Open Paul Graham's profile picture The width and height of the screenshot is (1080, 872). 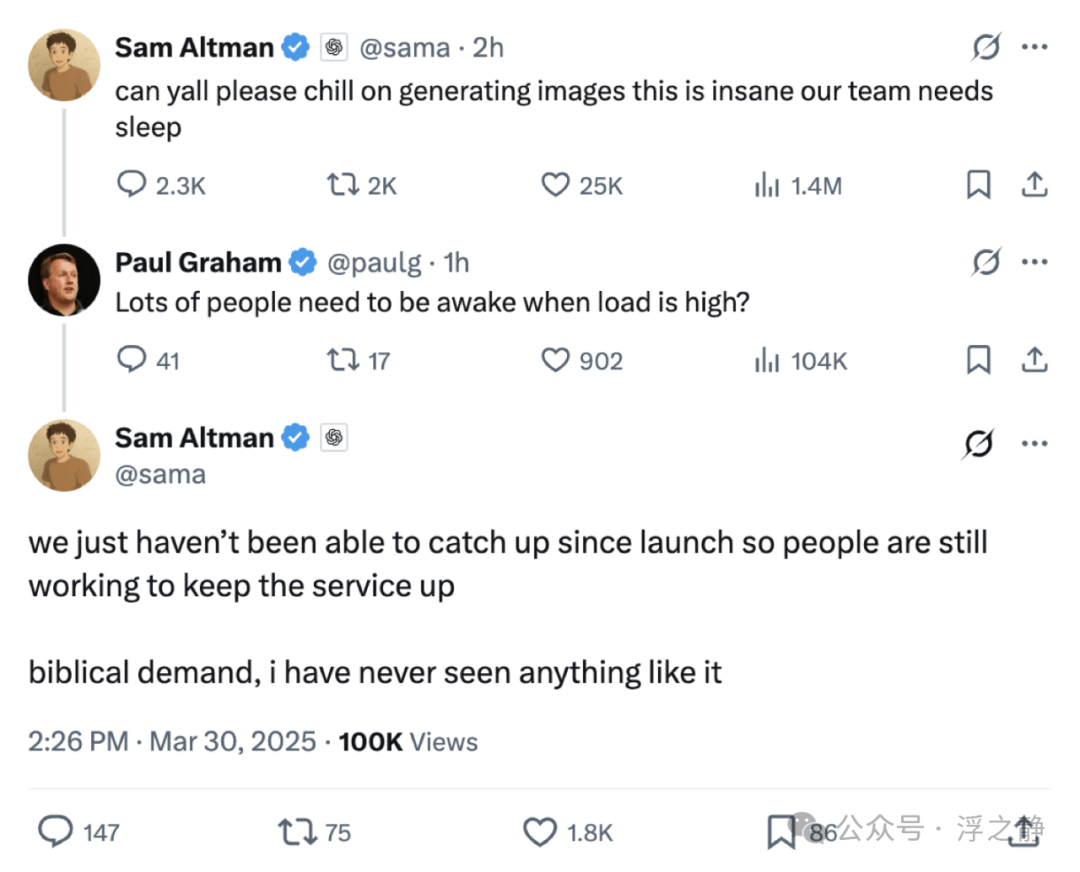click(64, 280)
